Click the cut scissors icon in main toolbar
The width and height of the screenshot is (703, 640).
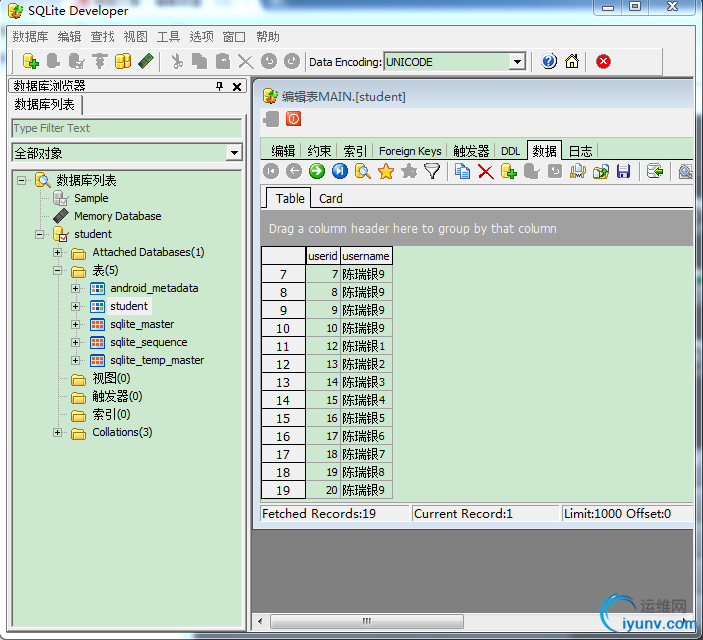pyautogui.click(x=177, y=61)
